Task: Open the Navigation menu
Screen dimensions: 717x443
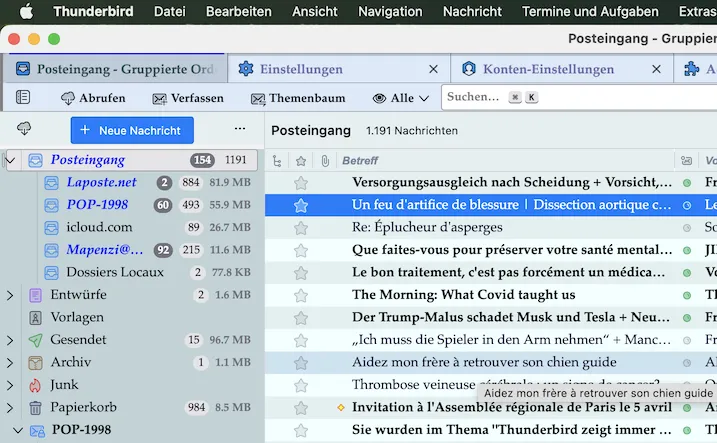Action: 390,11
